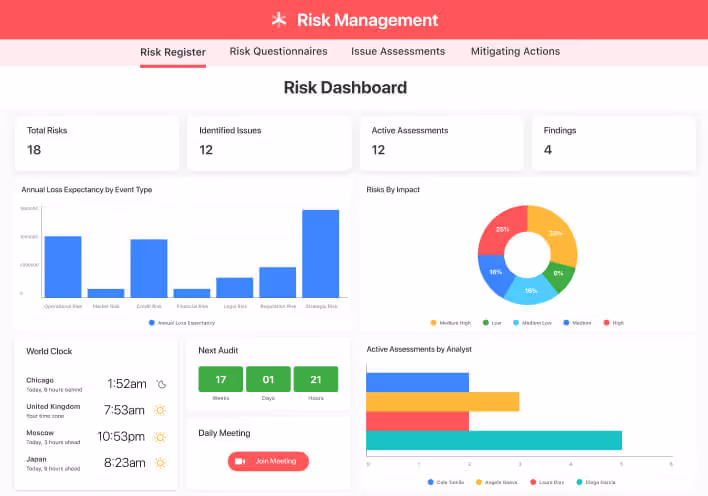Click the video camera icon in Join Meeting
Viewport: 708px width, 496px height.
240,461
